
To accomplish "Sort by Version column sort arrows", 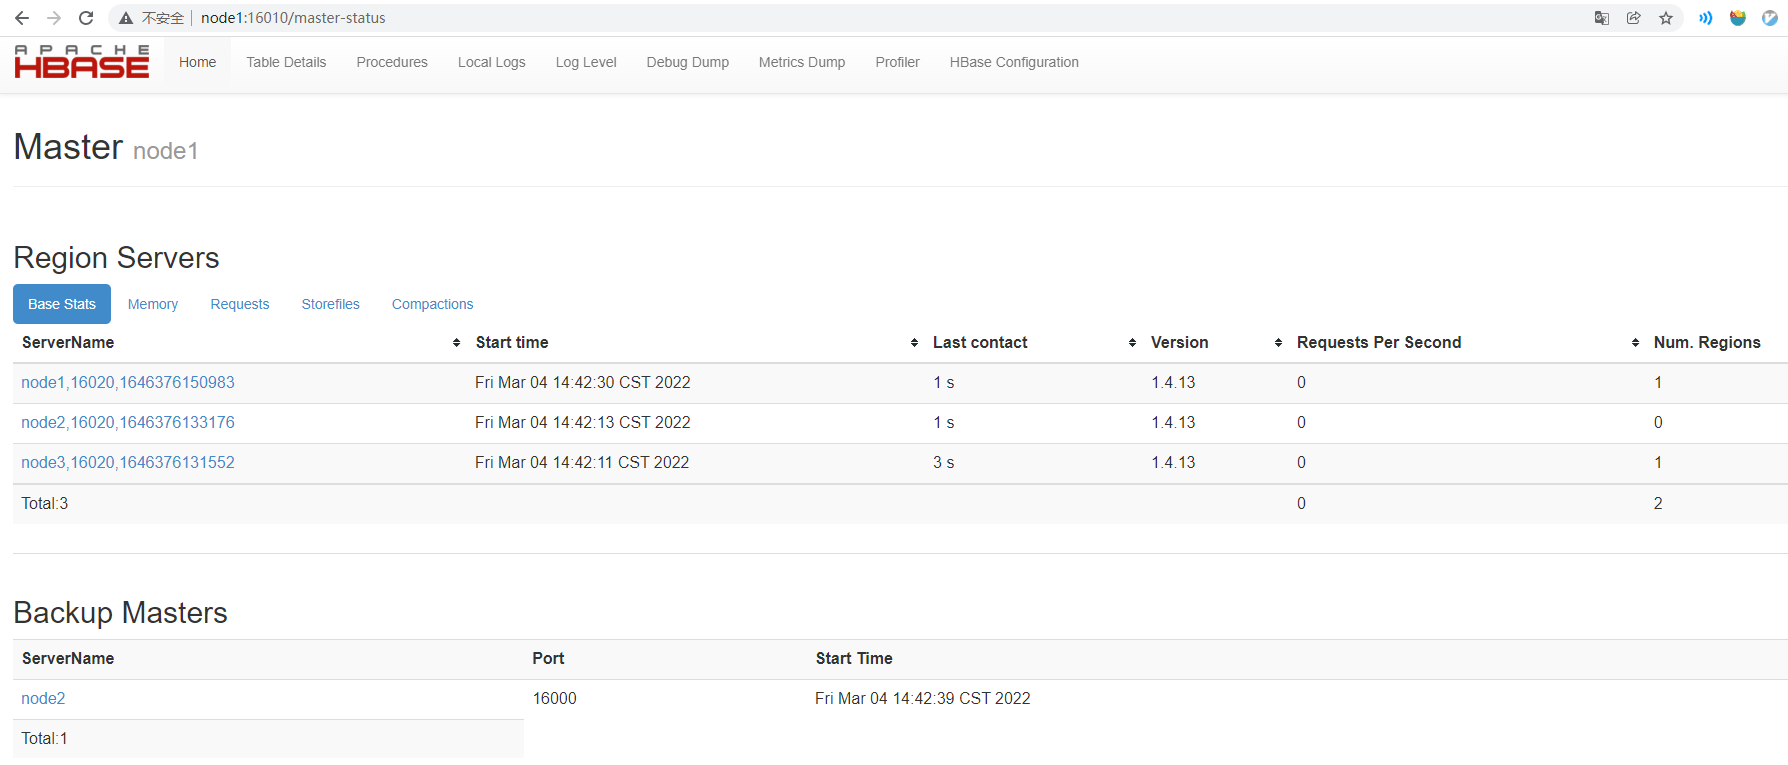I will [x=1279, y=343].
